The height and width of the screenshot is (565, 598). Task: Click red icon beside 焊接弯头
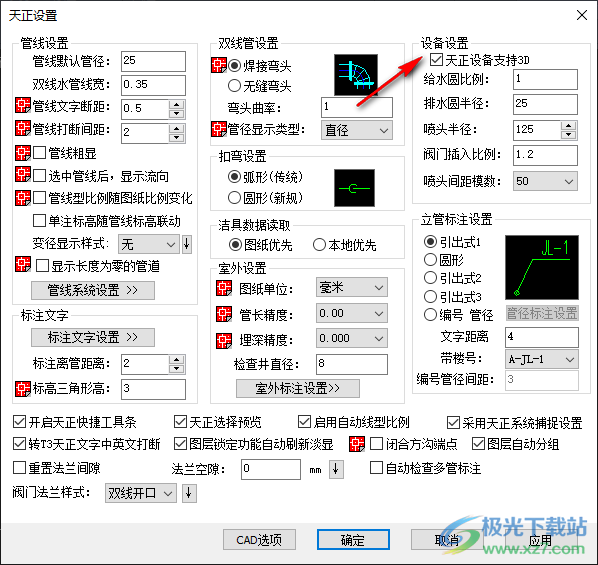[x=219, y=65]
